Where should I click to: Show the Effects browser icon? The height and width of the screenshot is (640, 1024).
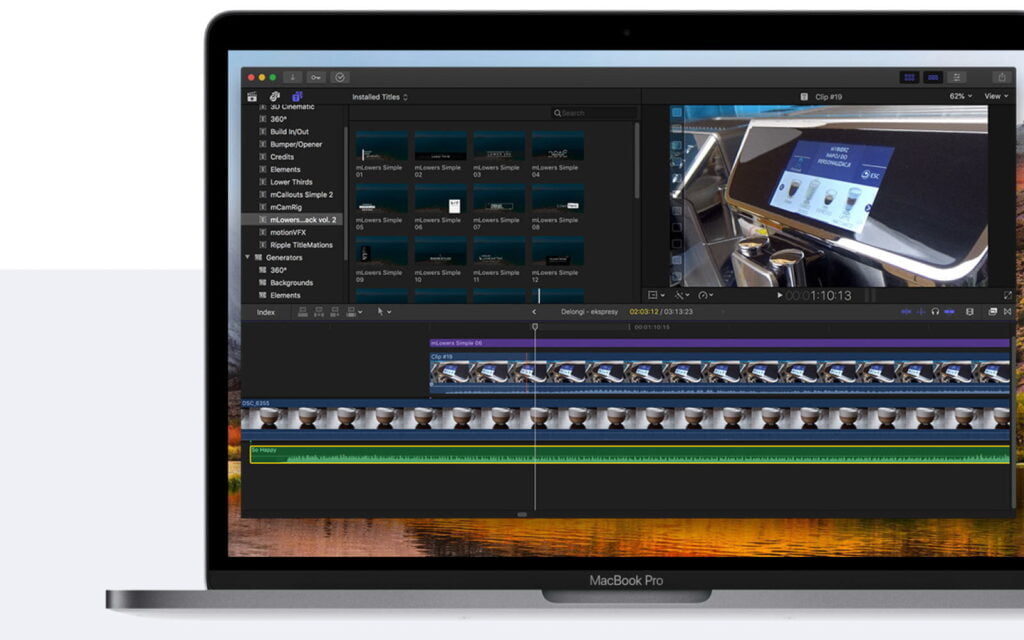click(x=993, y=312)
